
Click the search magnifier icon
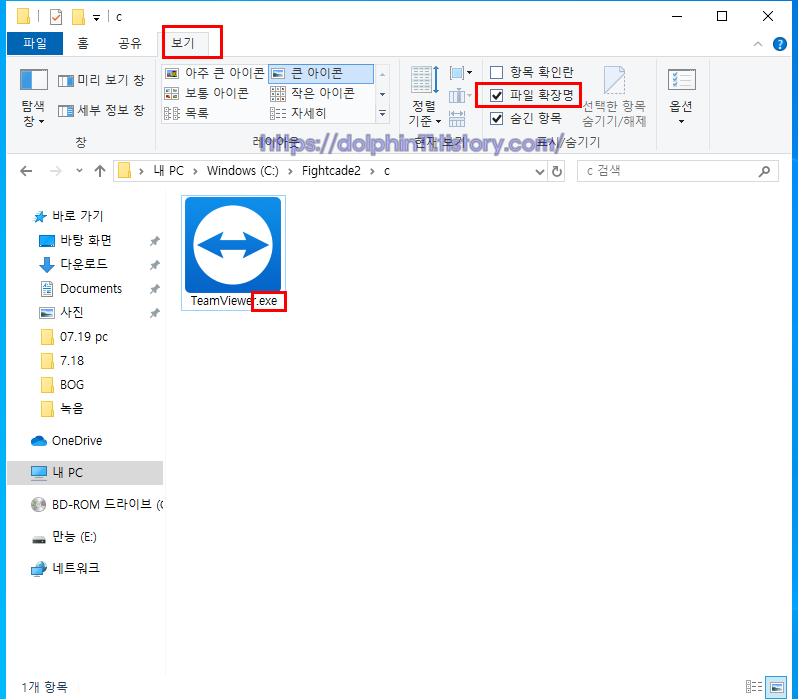(764, 172)
